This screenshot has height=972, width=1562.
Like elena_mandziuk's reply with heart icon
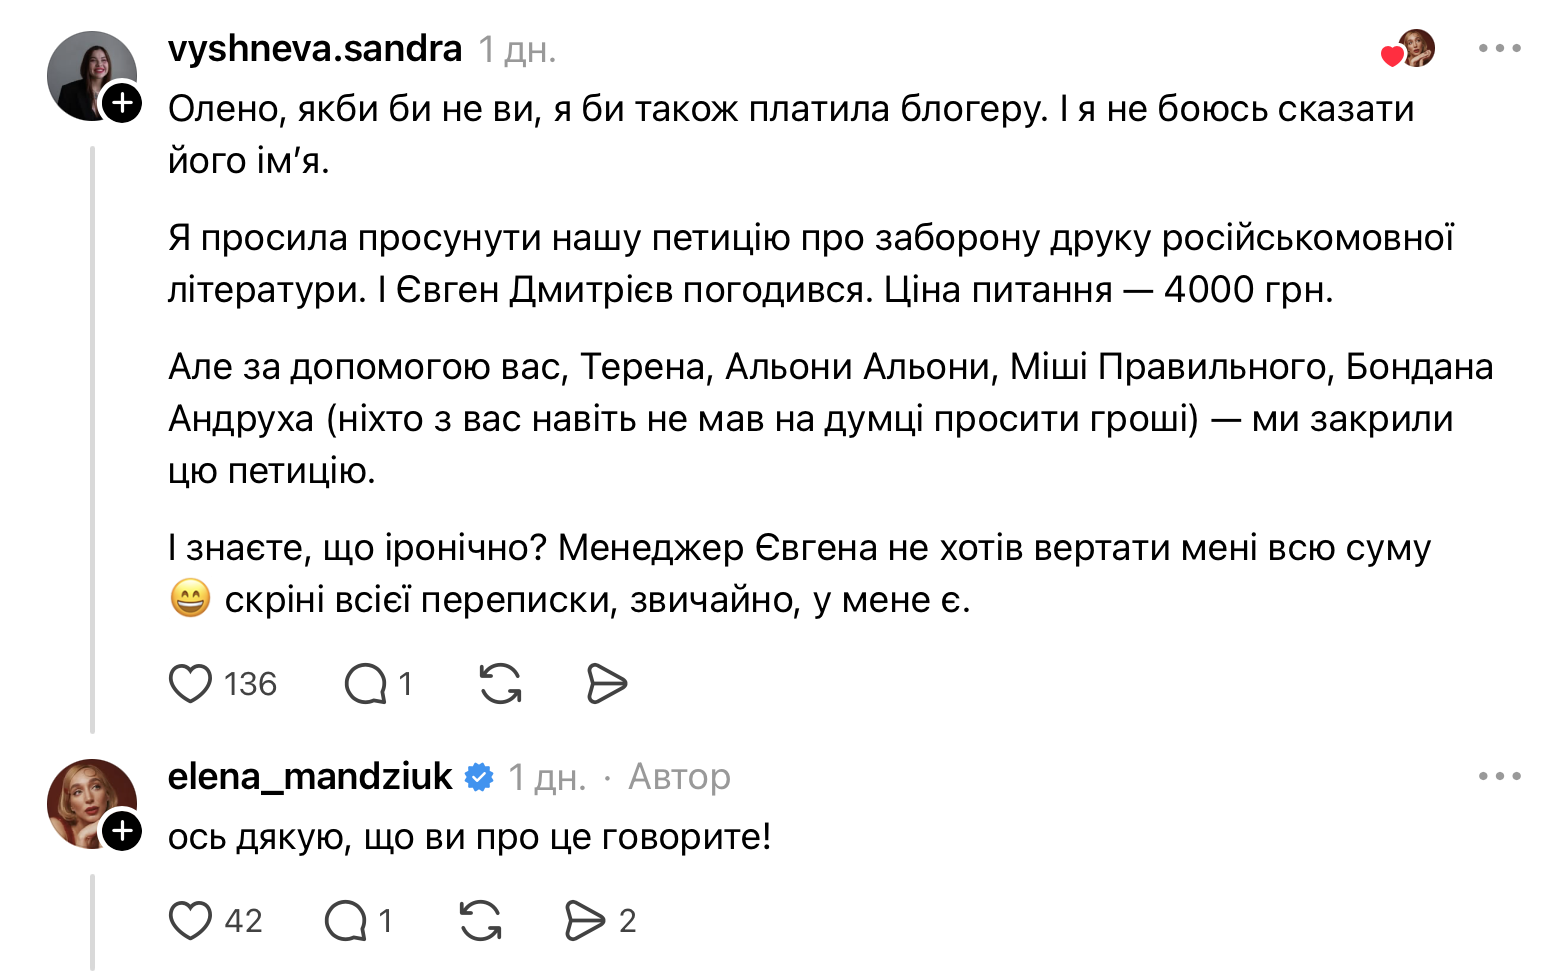click(x=190, y=921)
